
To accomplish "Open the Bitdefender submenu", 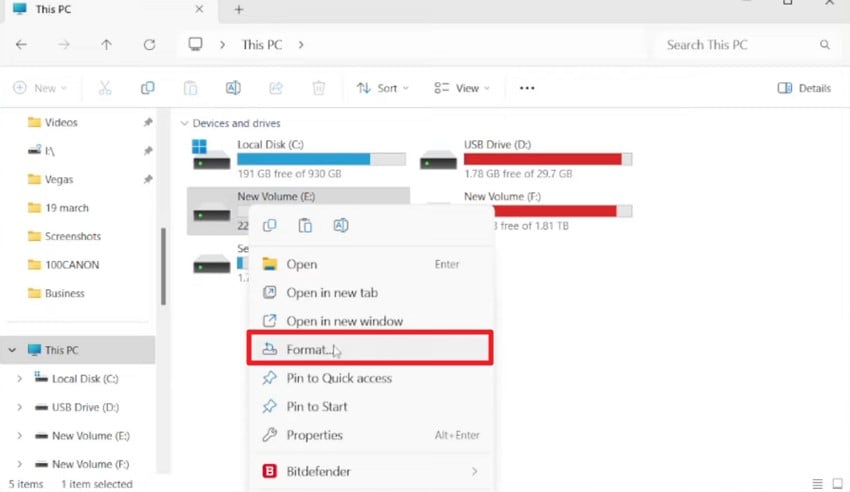I will click(x=371, y=471).
